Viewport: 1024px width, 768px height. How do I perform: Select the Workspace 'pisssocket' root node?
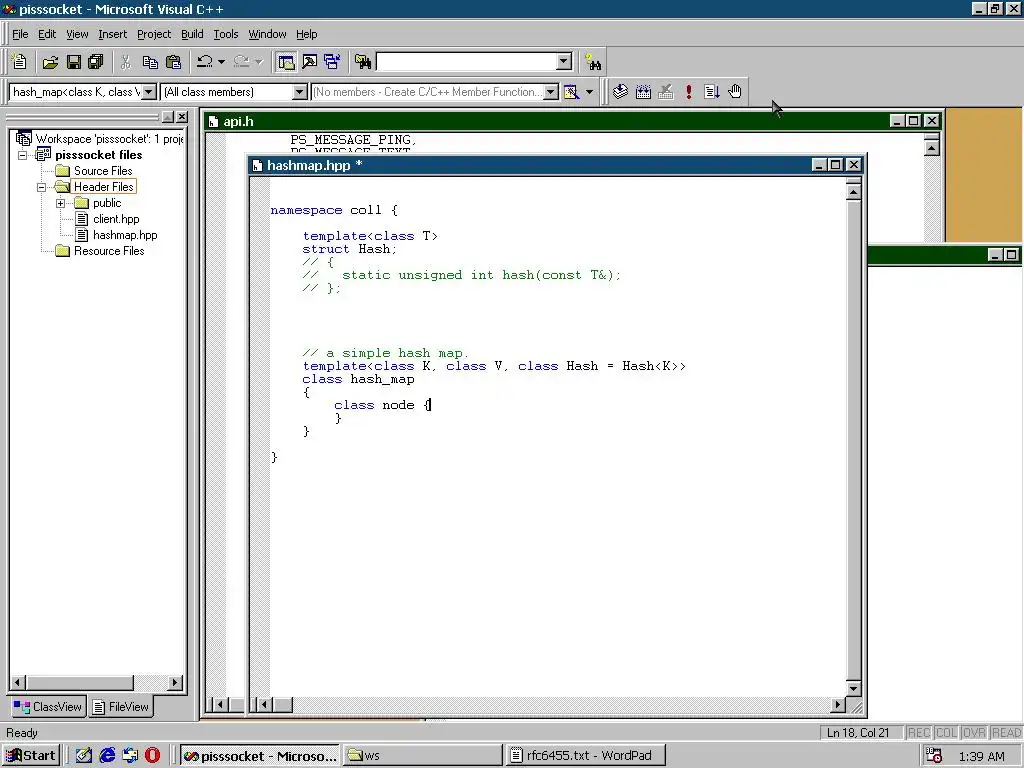coord(109,139)
